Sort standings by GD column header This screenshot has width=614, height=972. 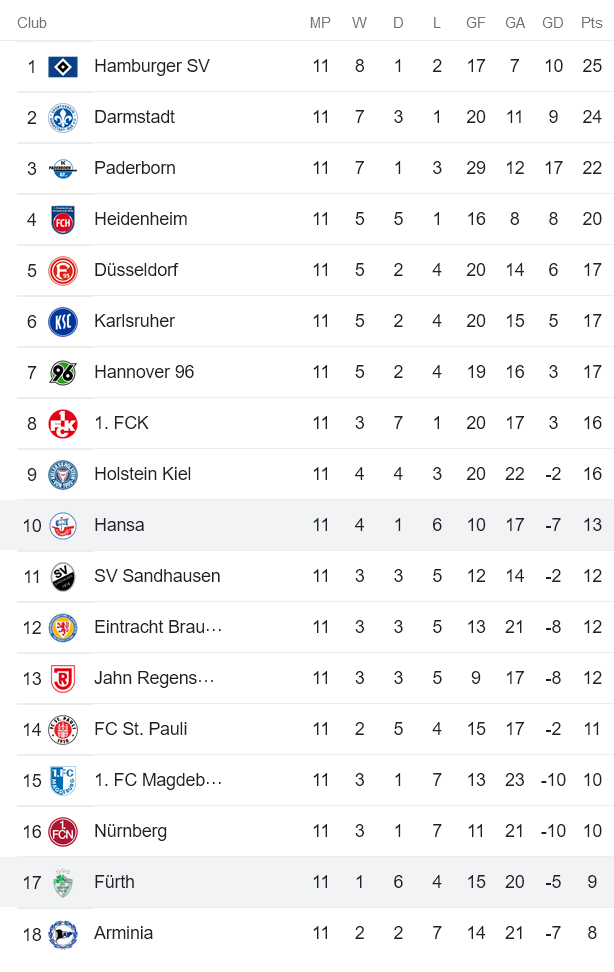[x=553, y=22]
